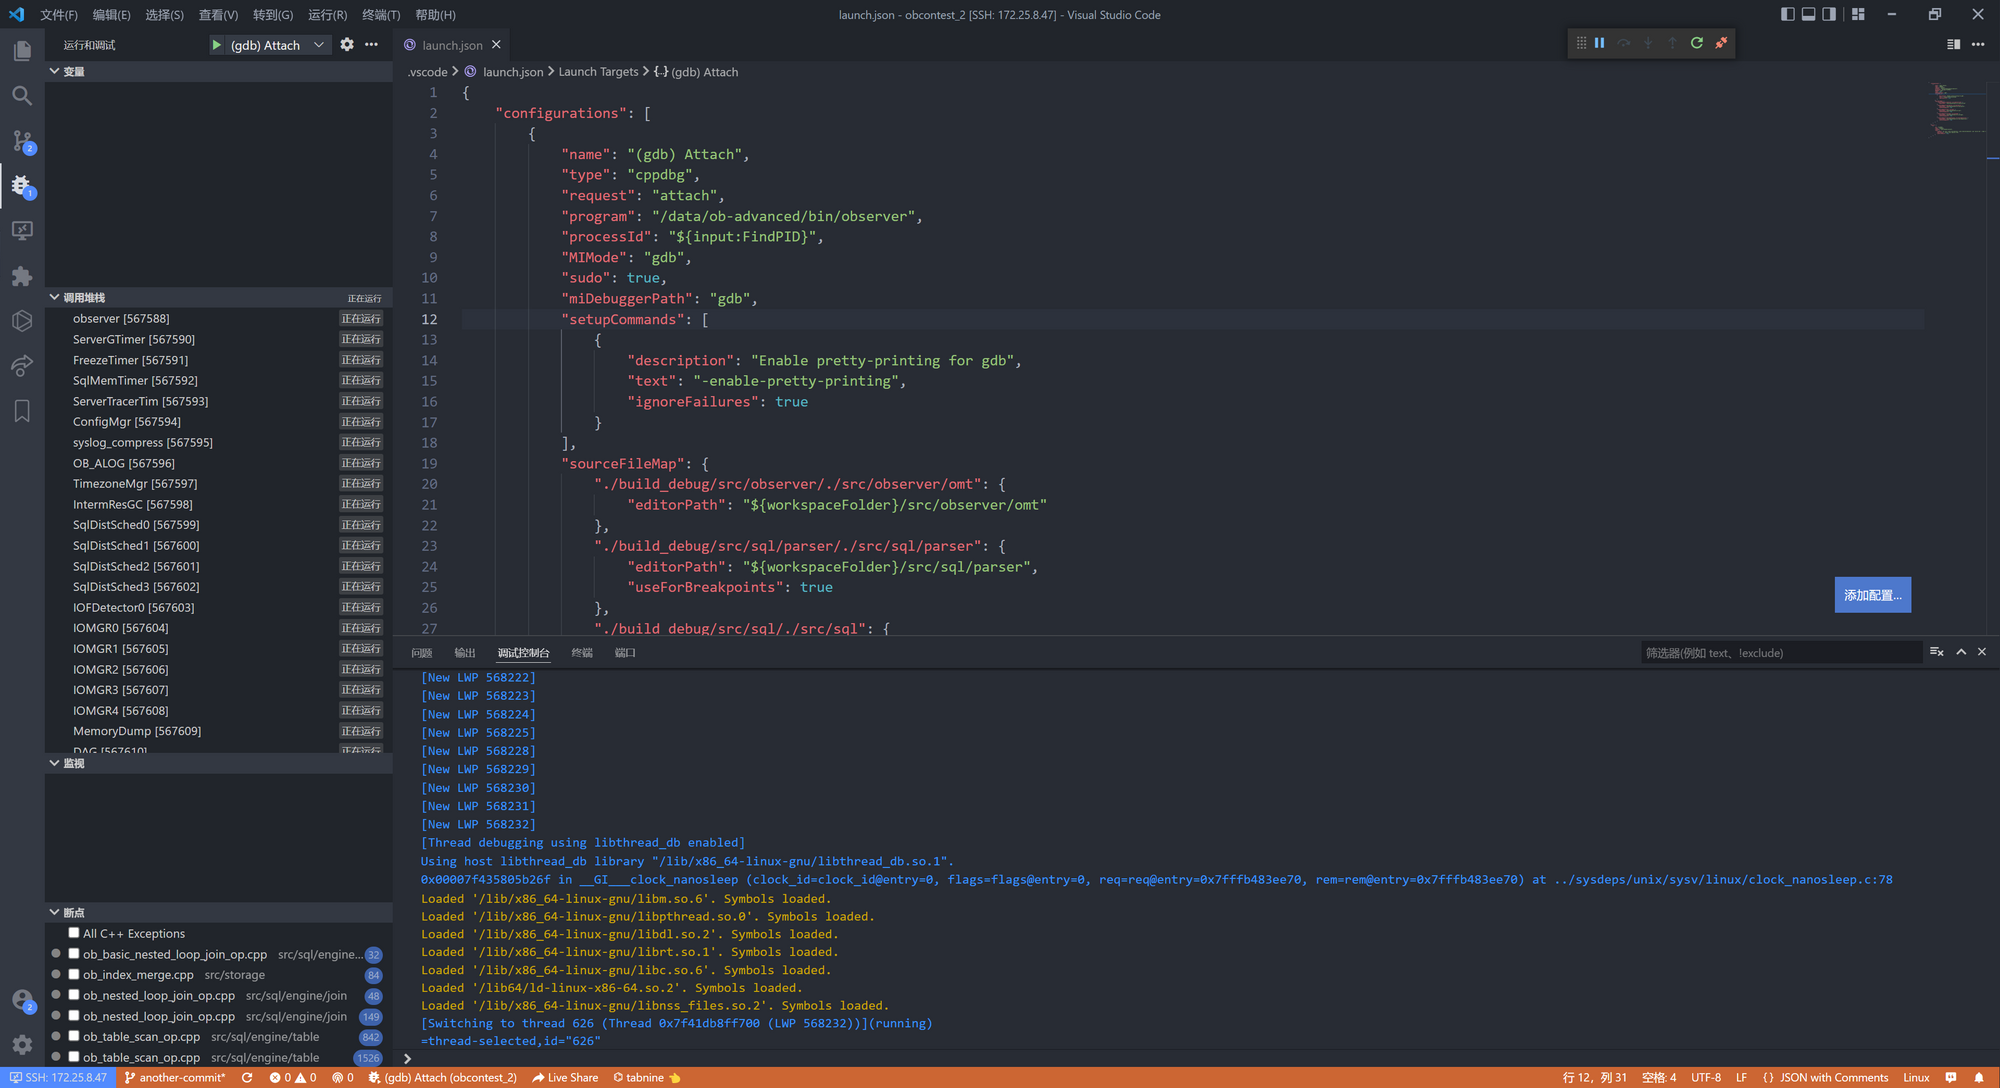Open the Bookmarks activity bar icon
Screen dimensions: 2000x1088
[x=22, y=411]
